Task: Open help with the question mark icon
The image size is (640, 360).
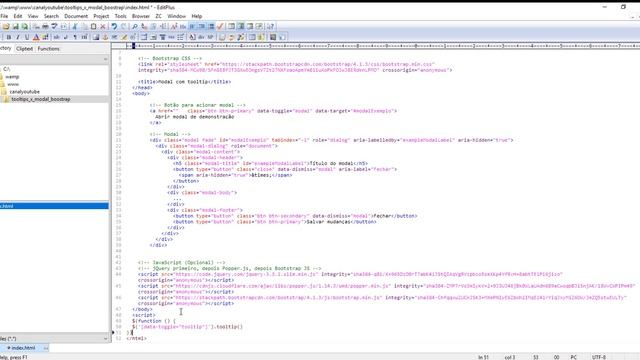Action: [271, 27]
